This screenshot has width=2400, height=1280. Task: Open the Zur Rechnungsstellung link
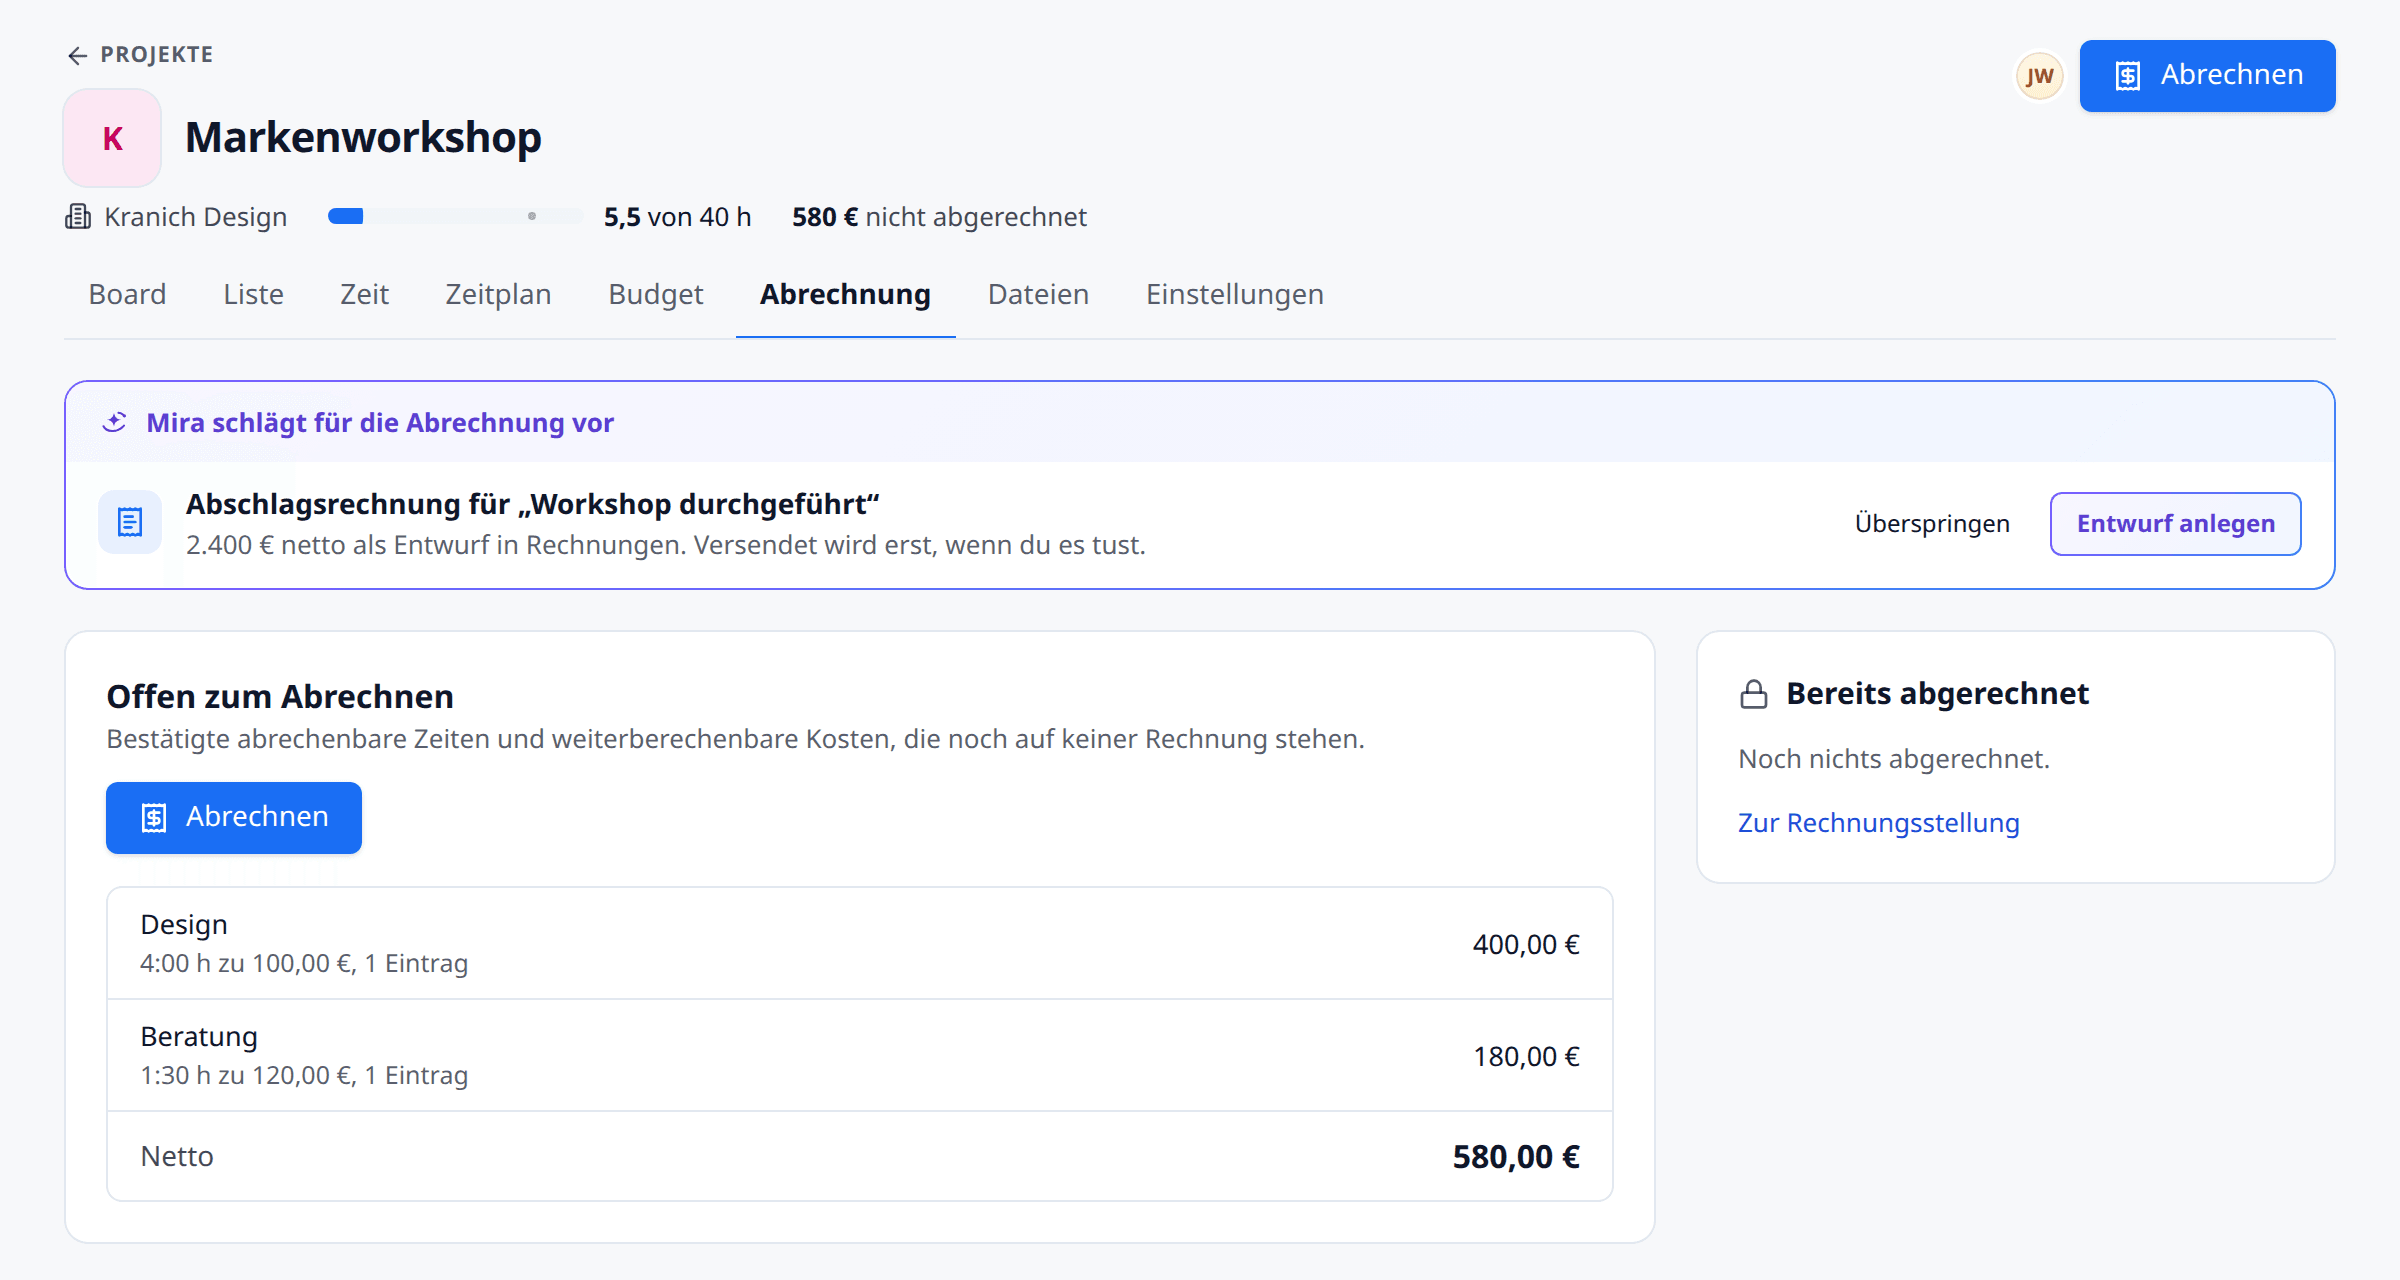coord(1878,823)
